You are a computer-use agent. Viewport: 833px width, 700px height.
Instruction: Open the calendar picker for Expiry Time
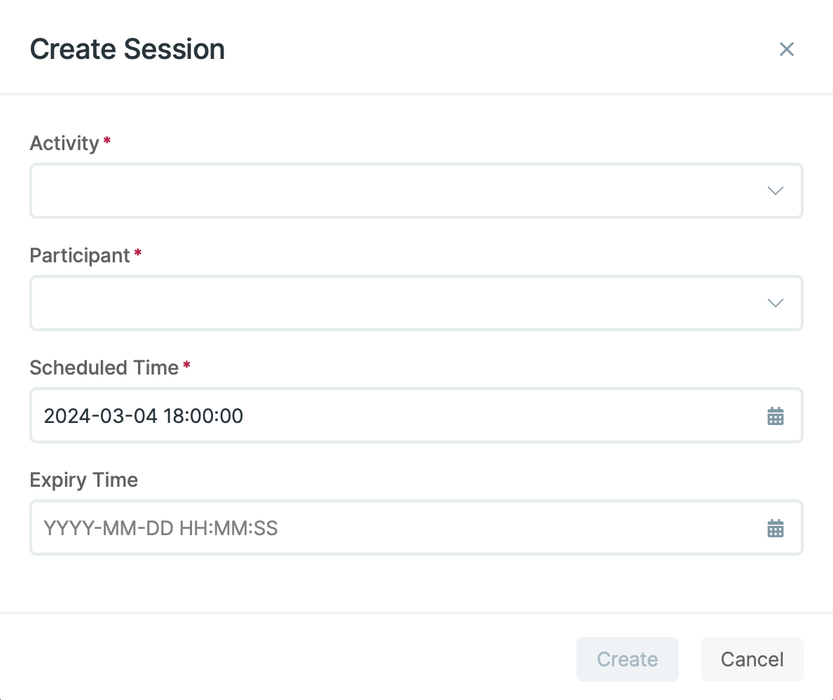click(775, 527)
